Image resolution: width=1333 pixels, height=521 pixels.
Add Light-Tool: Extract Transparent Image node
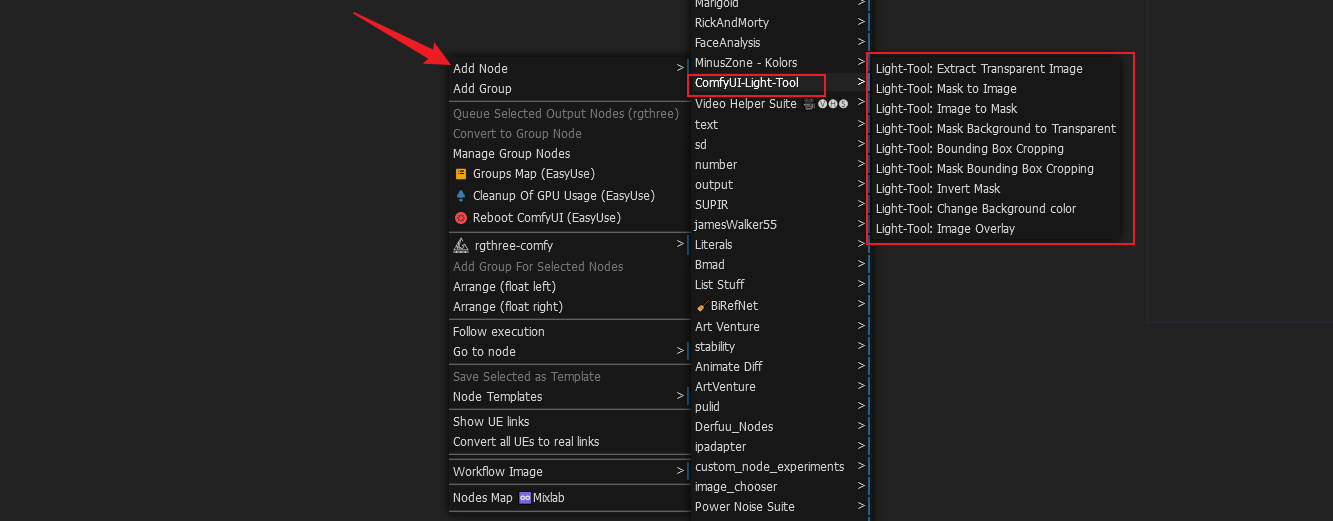997,69
